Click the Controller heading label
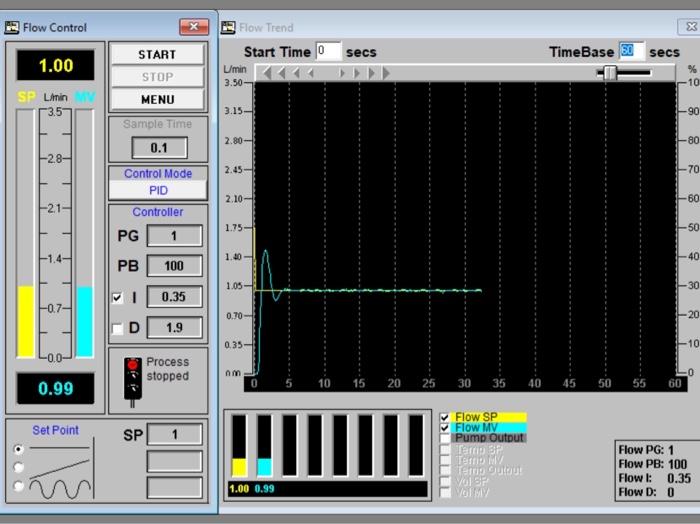Image resolution: width=700 pixels, height=524 pixels. [x=158, y=212]
